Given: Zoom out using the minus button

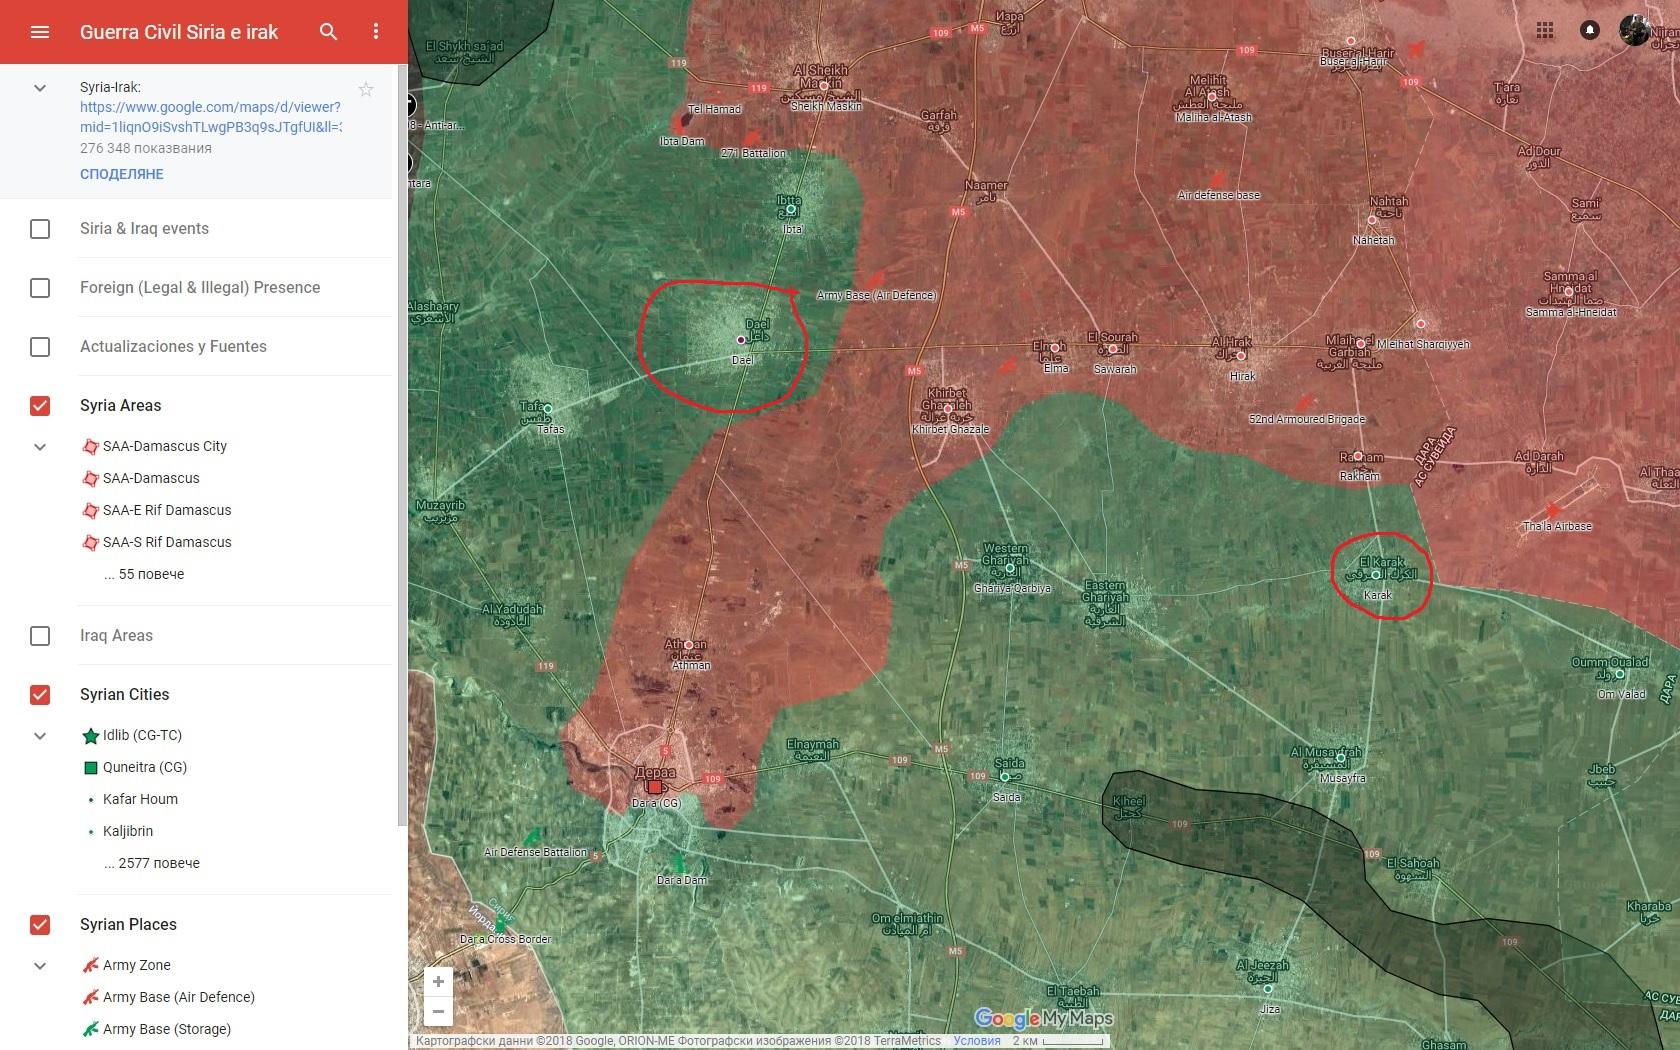Looking at the screenshot, I should click(x=438, y=1011).
